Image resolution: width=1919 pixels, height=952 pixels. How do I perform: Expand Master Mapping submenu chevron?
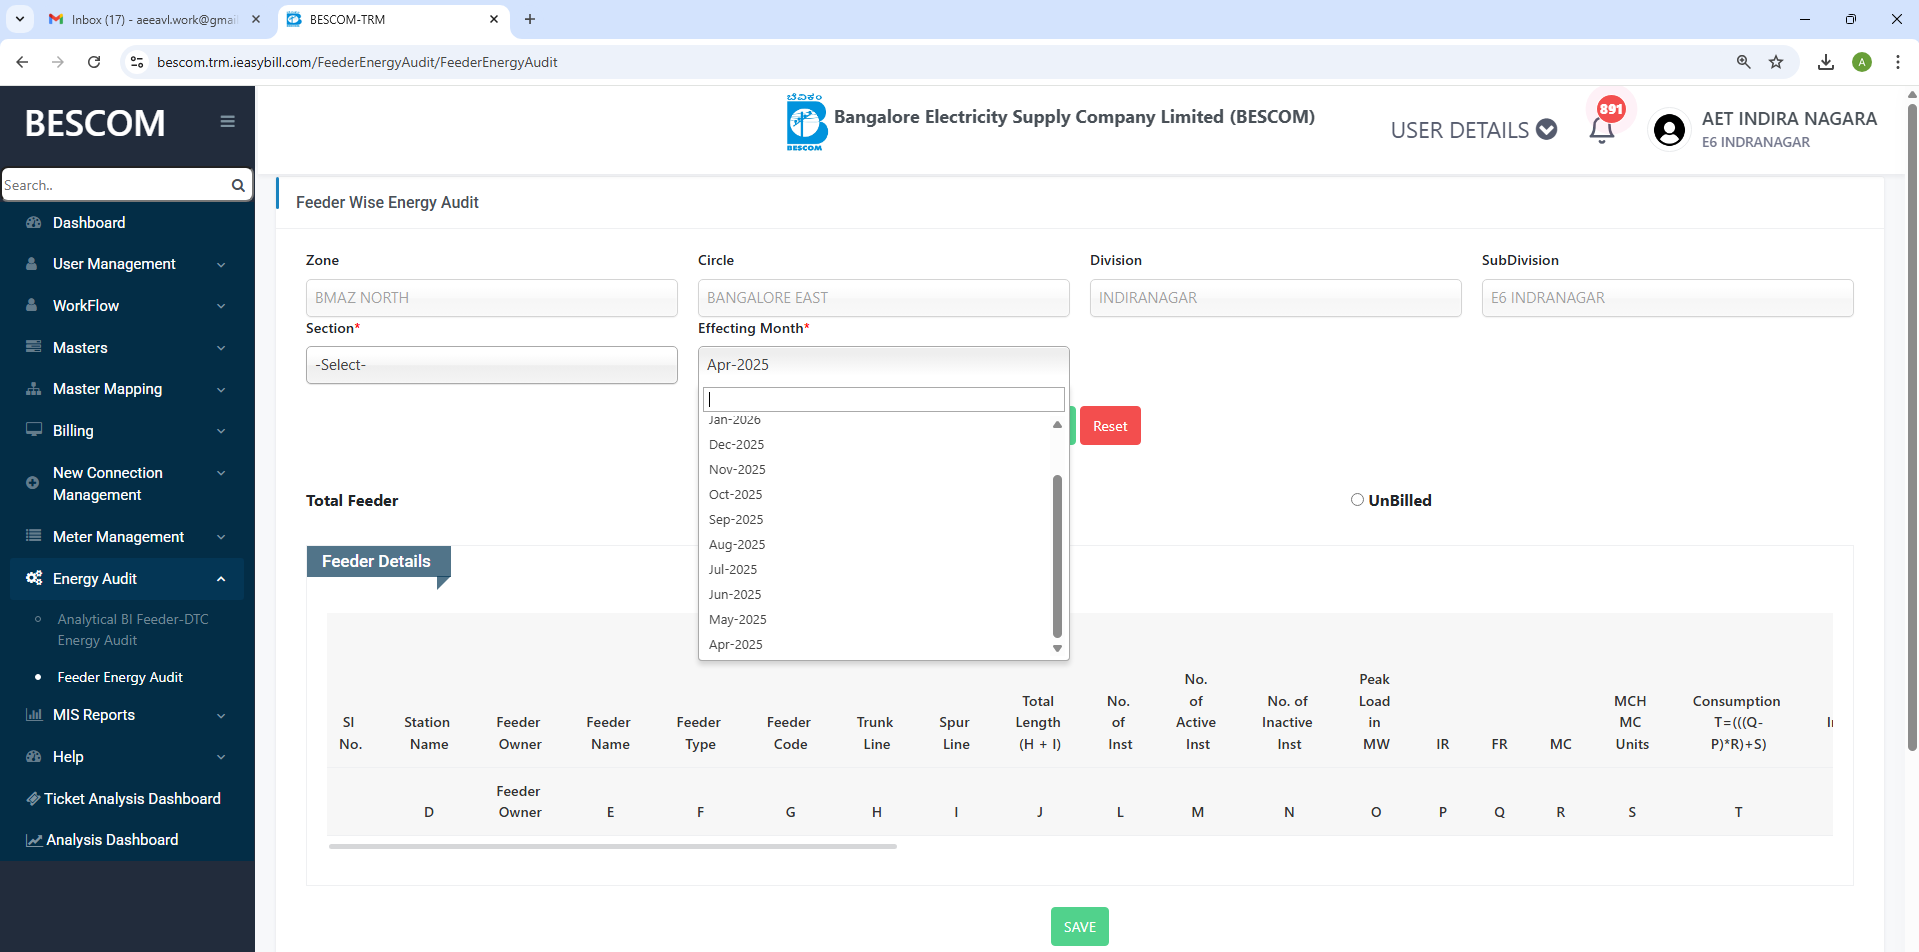click(x=221, y=389)
